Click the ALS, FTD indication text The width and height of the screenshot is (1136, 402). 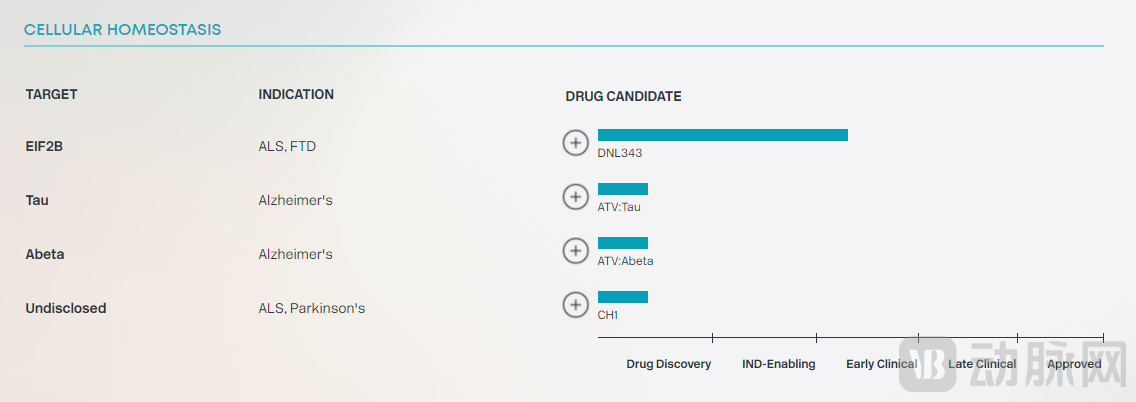tap(287, 146)
